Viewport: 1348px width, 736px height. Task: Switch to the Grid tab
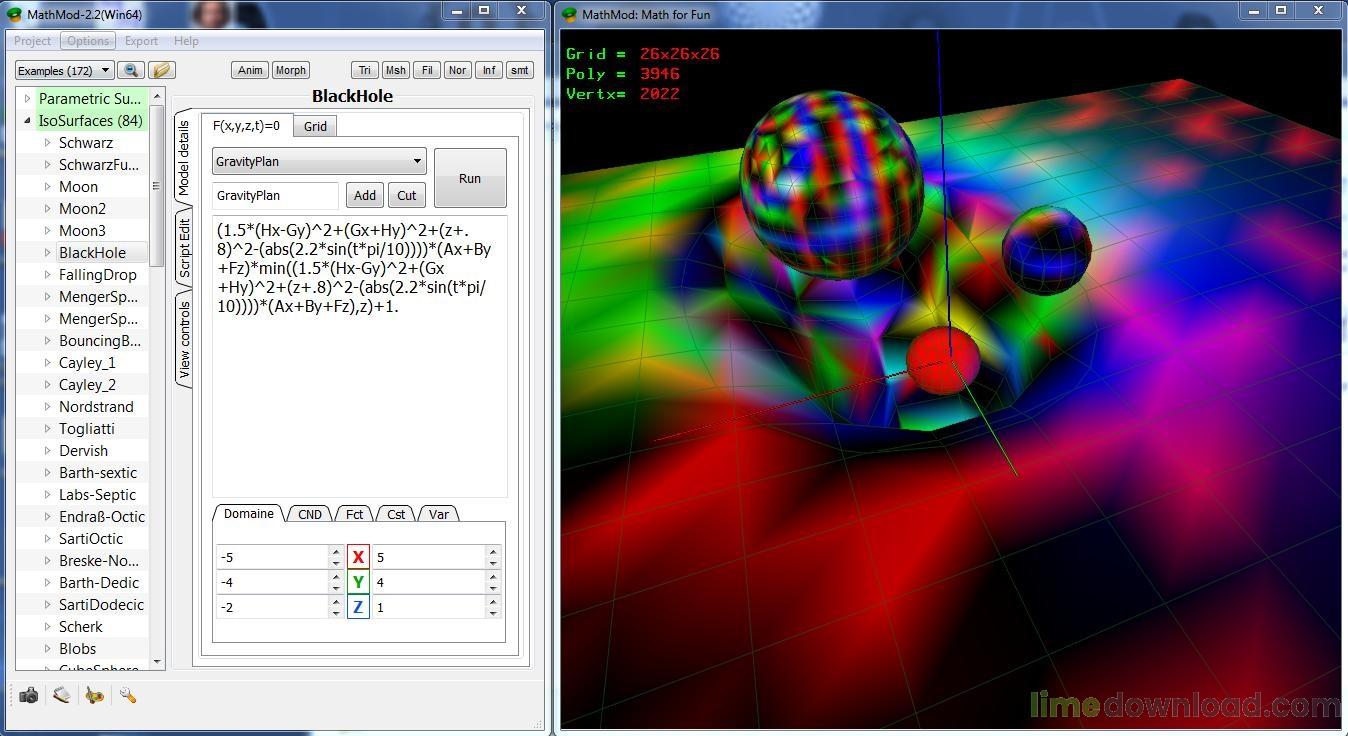pos(315,126)
